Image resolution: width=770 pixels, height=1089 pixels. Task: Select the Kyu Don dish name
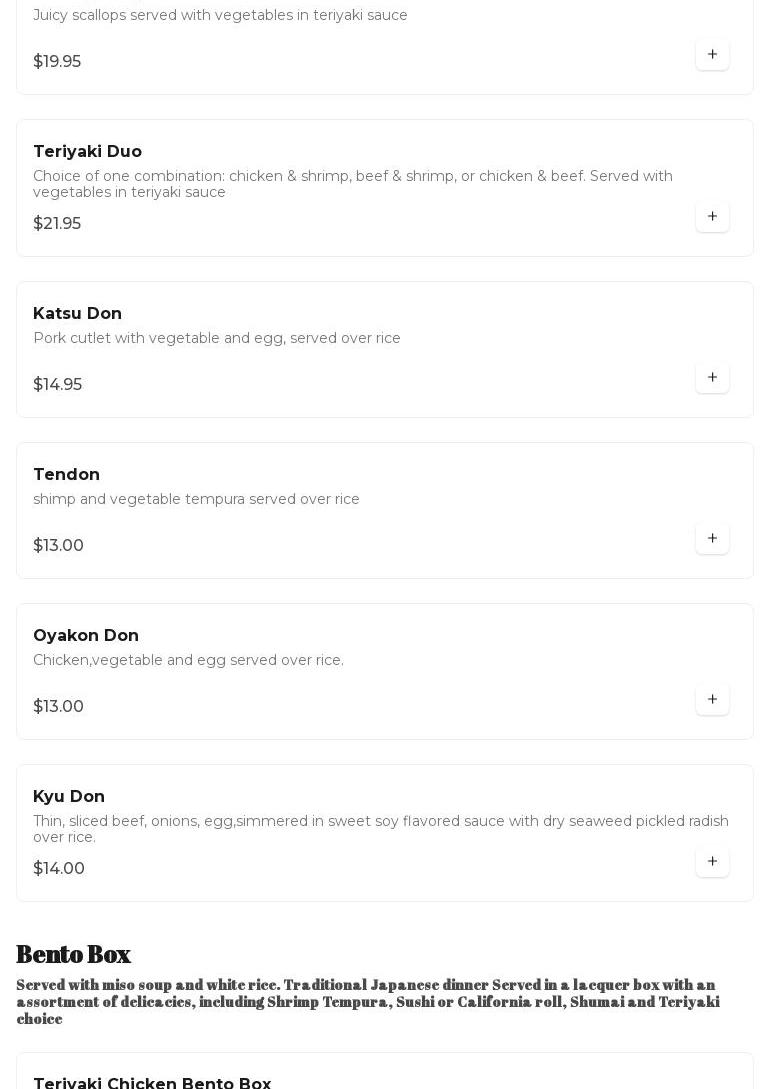point(69,797)
